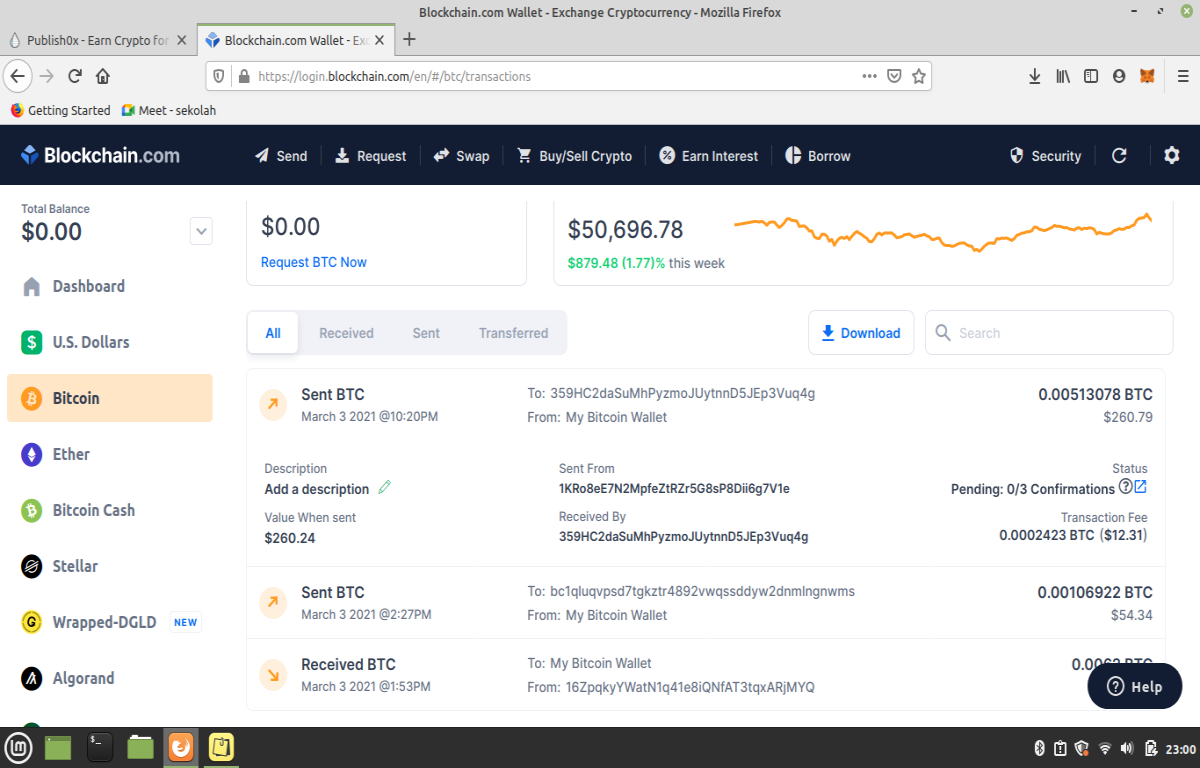Open transaction in block explorer icon
The height and width of the screenshot is (768, 1200).
pos(1141,487)
